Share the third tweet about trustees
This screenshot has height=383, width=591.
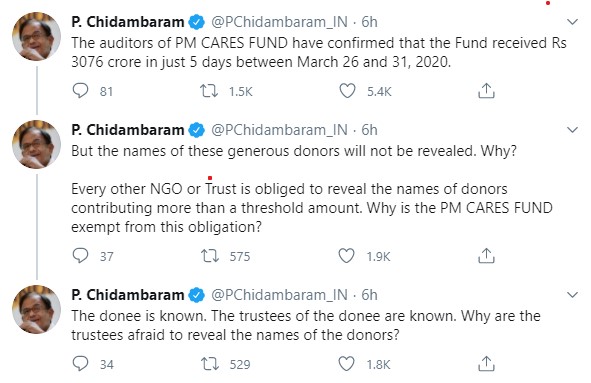pos(486,364)
